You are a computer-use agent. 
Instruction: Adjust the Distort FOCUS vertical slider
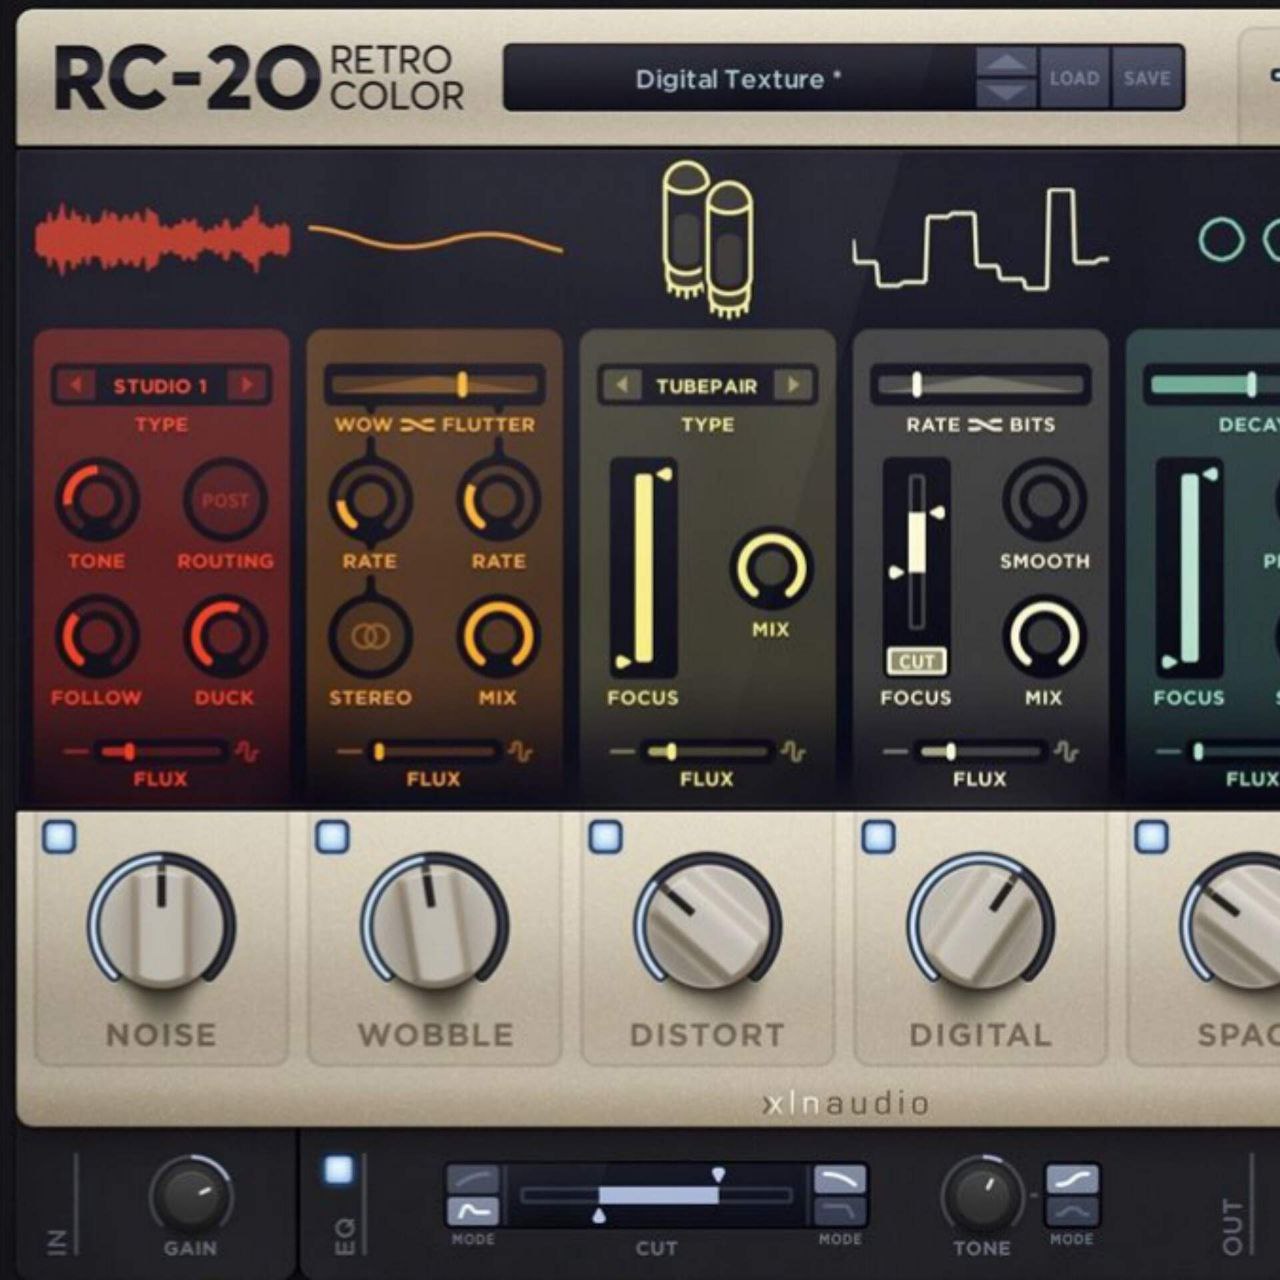pos(643,568)
